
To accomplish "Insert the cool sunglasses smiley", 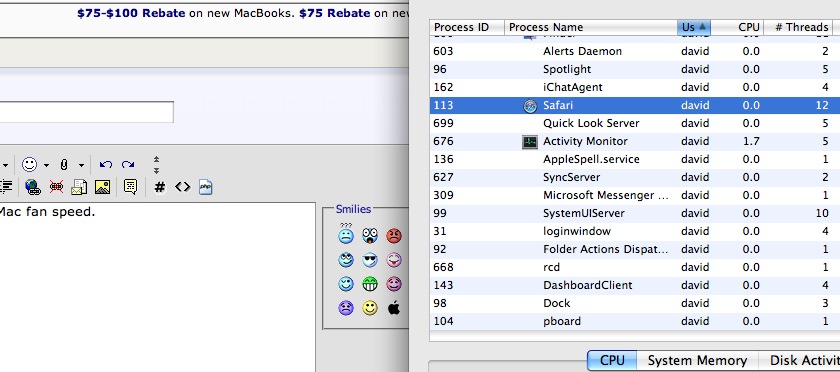I will pos(370,260).
